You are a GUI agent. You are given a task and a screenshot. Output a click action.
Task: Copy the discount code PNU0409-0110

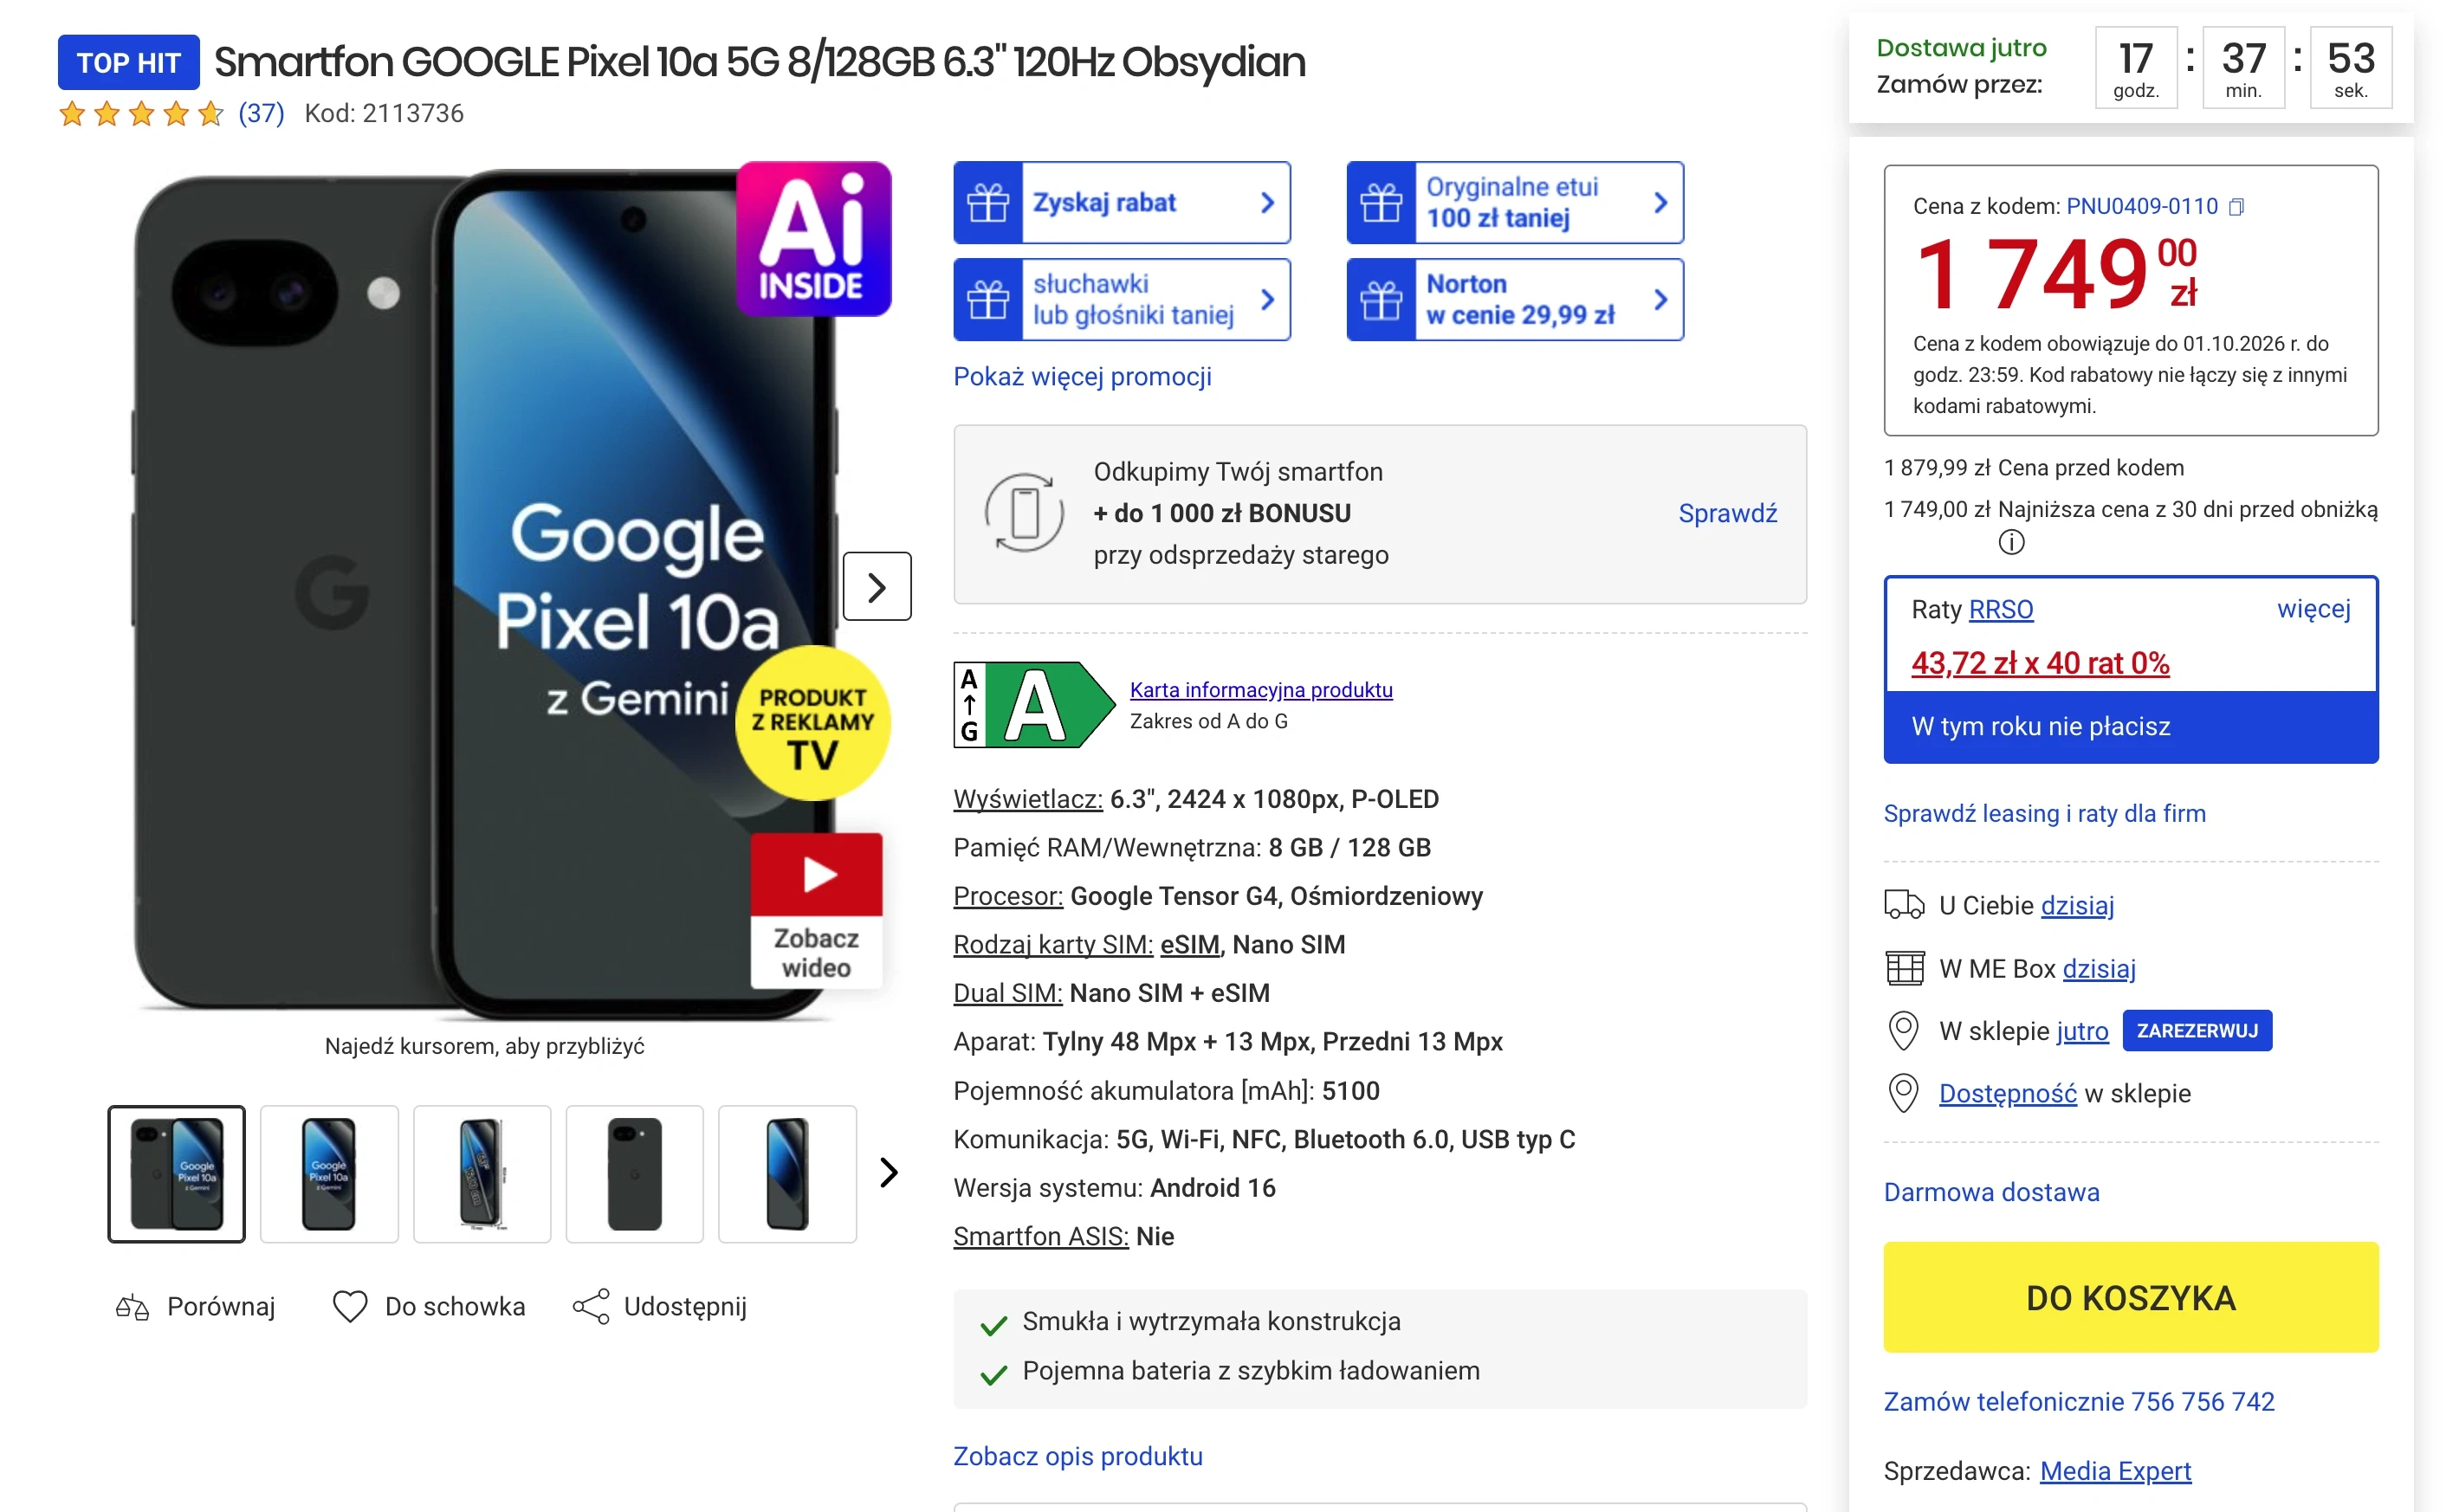(x=2237, y=207)
